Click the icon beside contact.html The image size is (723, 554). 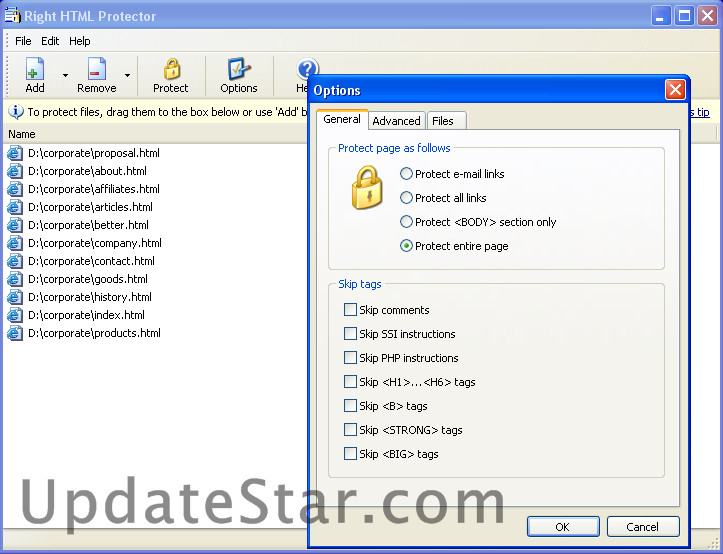coord(15,261)
